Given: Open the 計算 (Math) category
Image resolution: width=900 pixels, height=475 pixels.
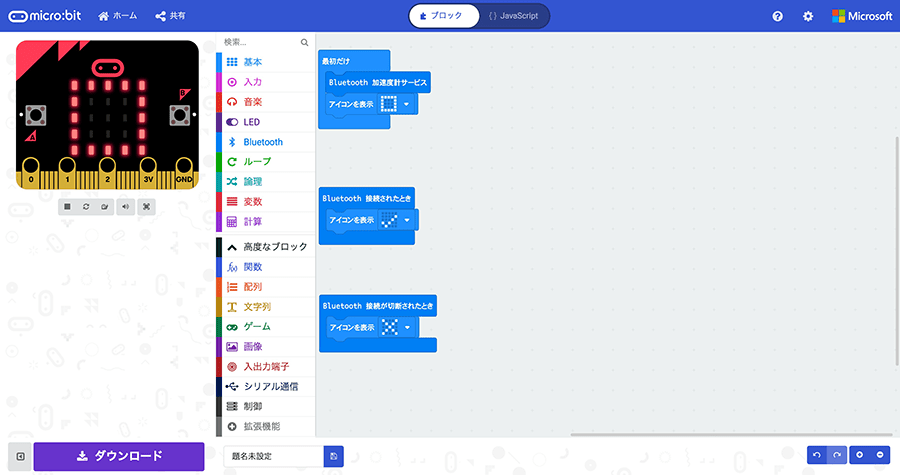Looking at the screenshot, I should coord(266,221).
